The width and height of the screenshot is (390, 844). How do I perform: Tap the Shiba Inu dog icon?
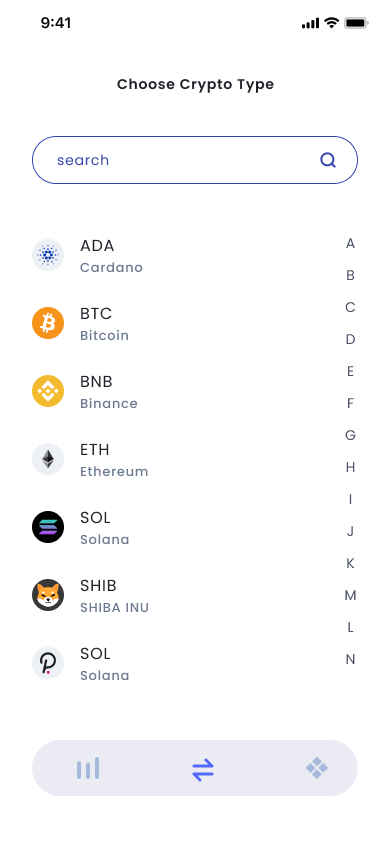pyautogui.click(x=48, y=595)
